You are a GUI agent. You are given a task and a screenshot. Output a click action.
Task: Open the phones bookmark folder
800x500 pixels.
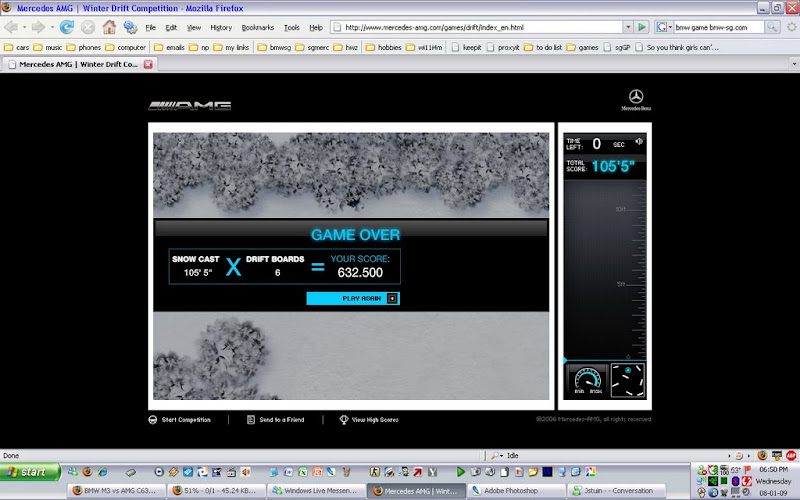pos(84,47)
